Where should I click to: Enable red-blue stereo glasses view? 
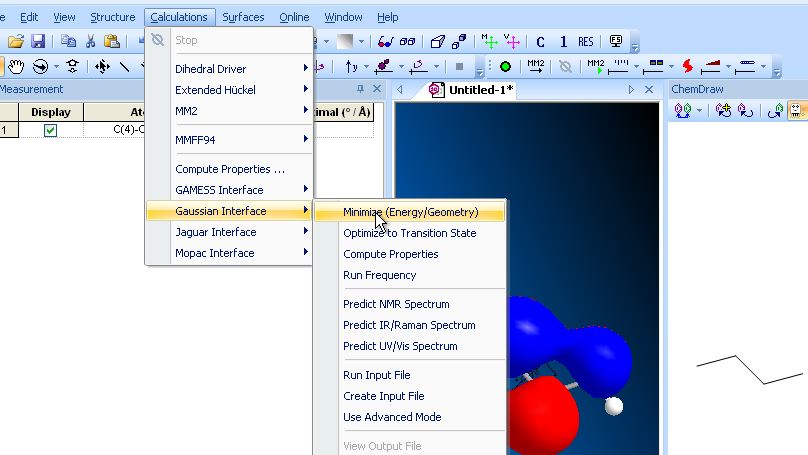(x=385, y=41)
